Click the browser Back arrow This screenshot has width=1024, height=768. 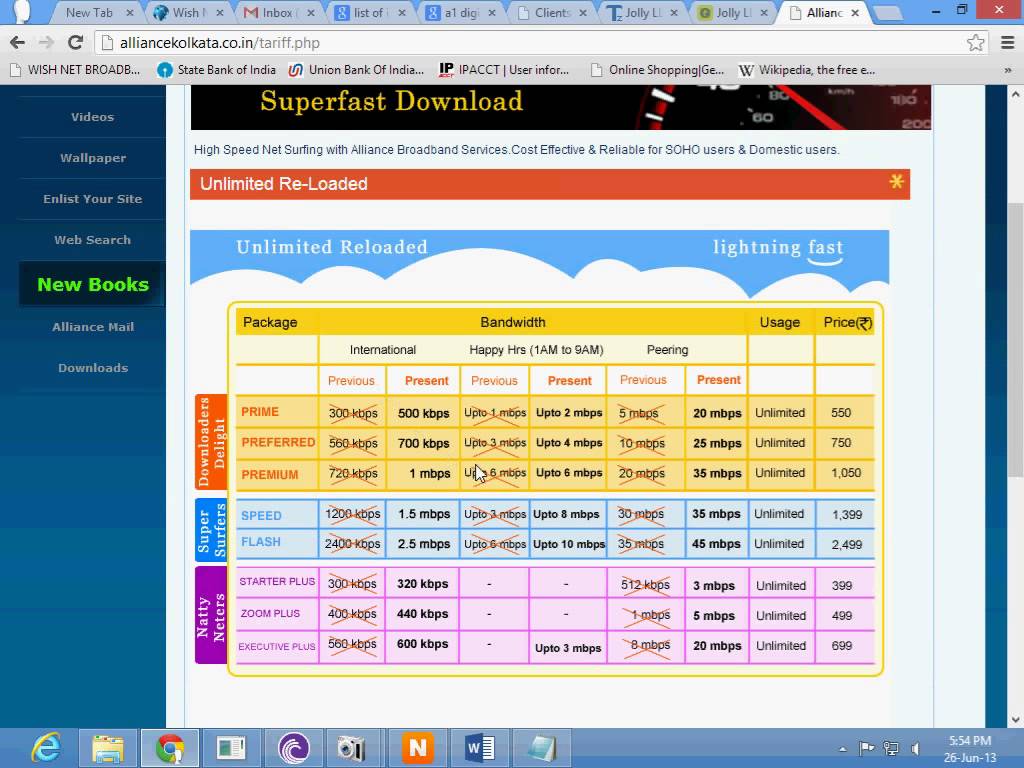18,43
